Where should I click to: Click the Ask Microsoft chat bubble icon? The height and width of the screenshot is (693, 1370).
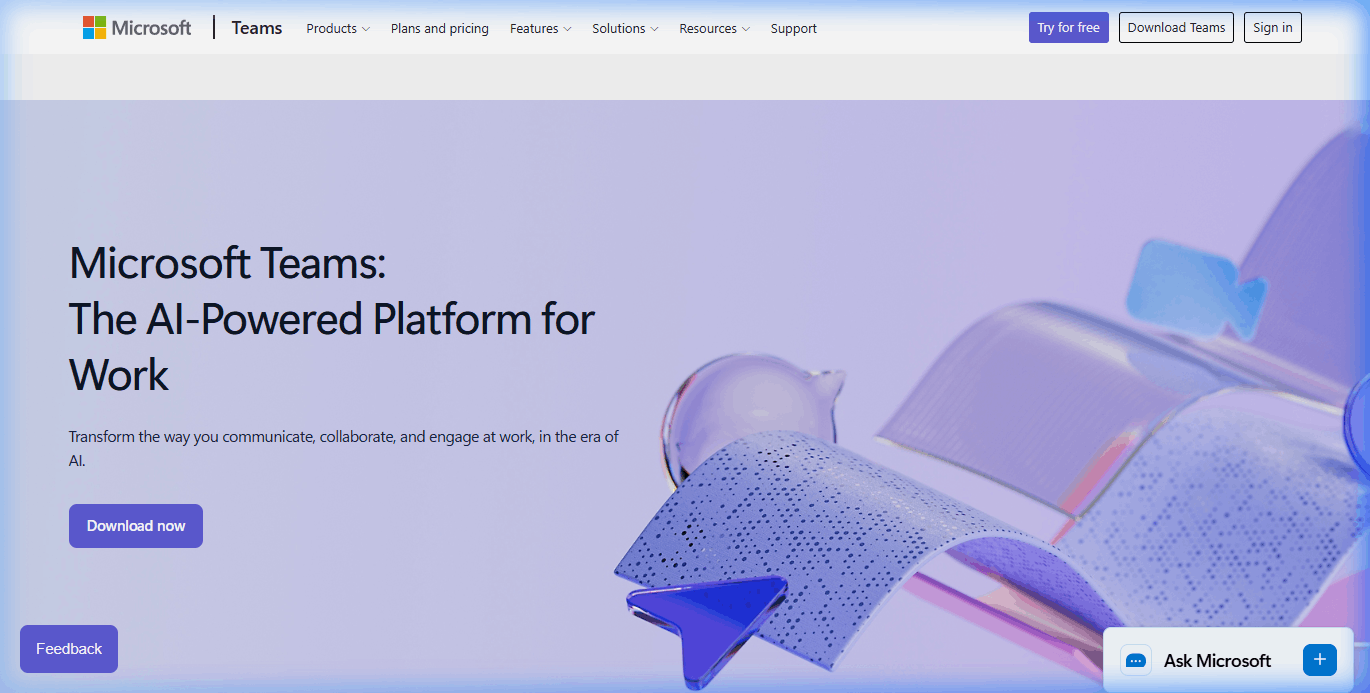point(1136,660)
